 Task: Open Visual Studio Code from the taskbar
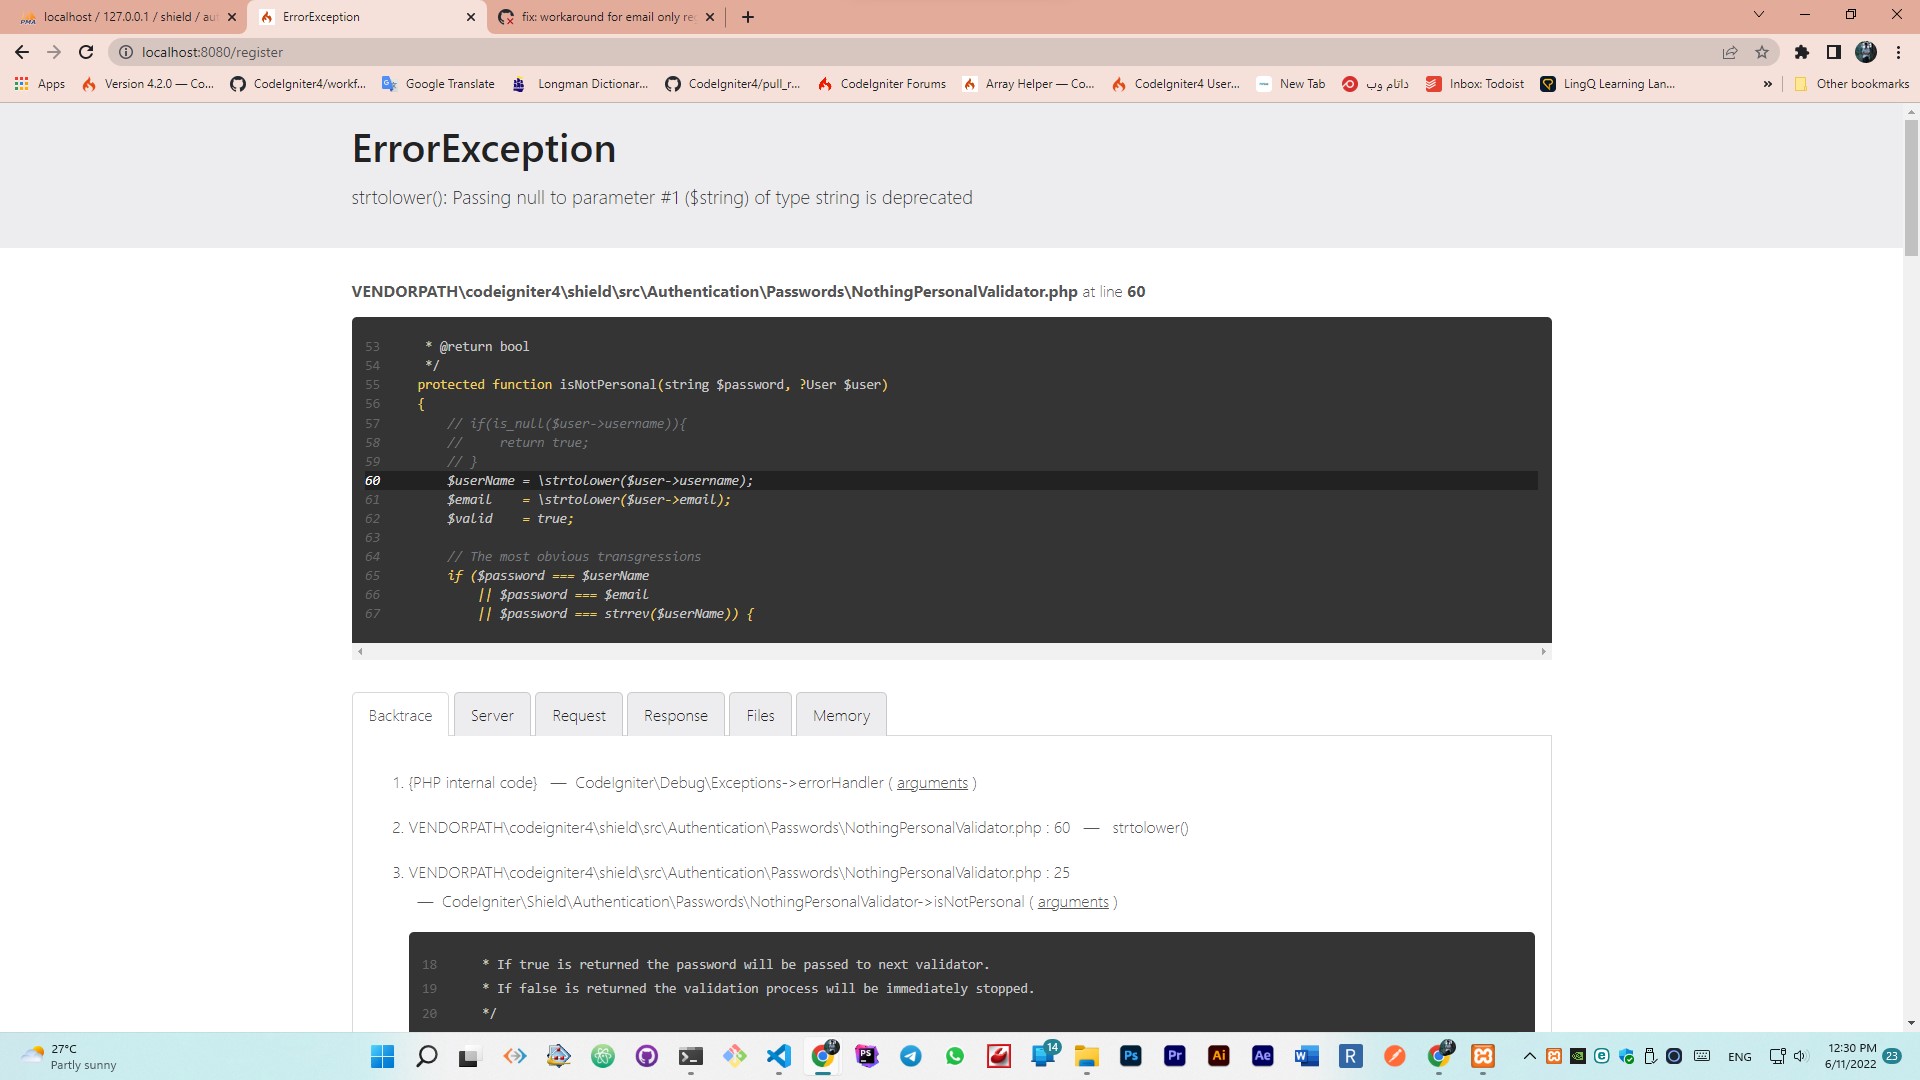pyautogui.click(x=778, y=1056)
